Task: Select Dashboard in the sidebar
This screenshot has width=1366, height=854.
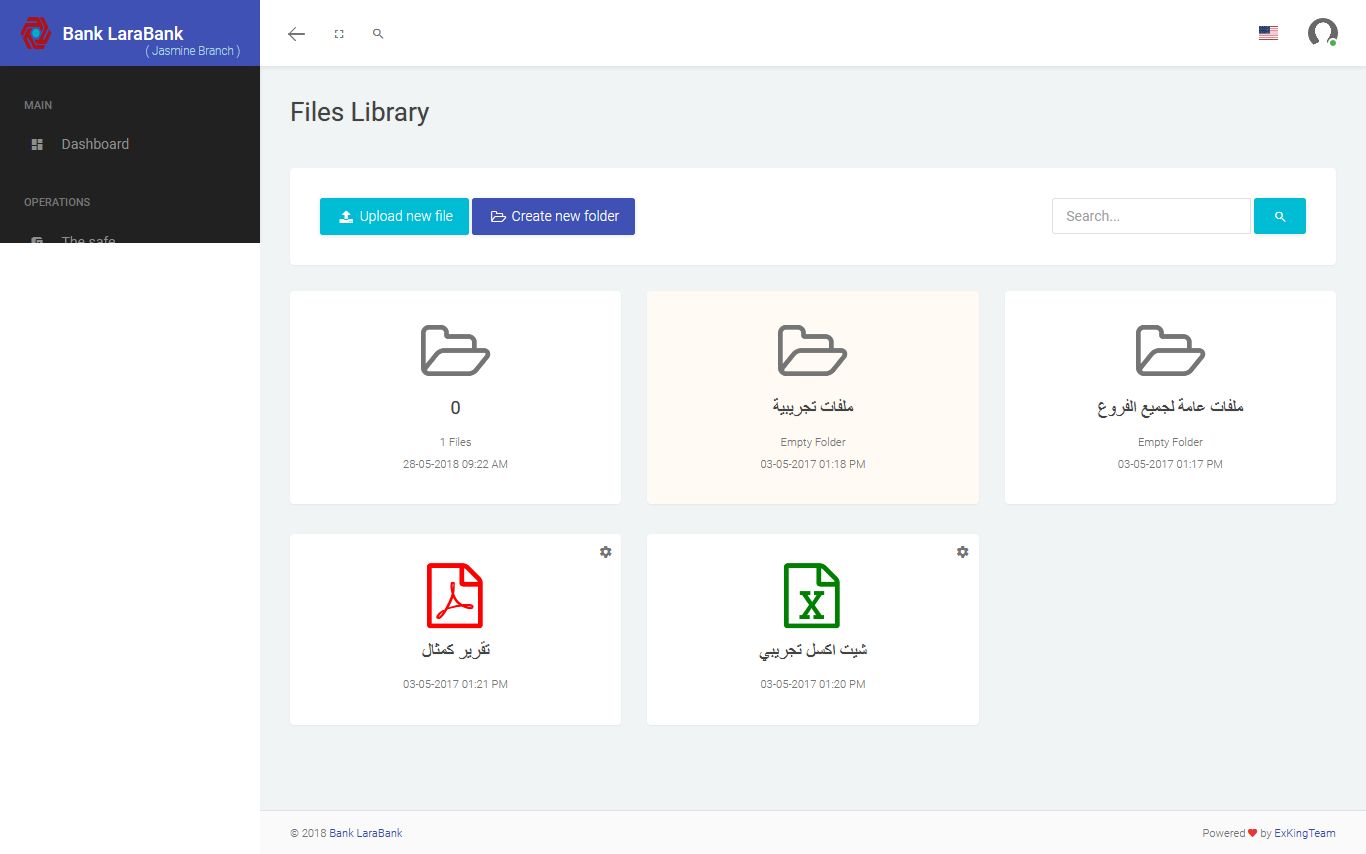Action: 95,144
